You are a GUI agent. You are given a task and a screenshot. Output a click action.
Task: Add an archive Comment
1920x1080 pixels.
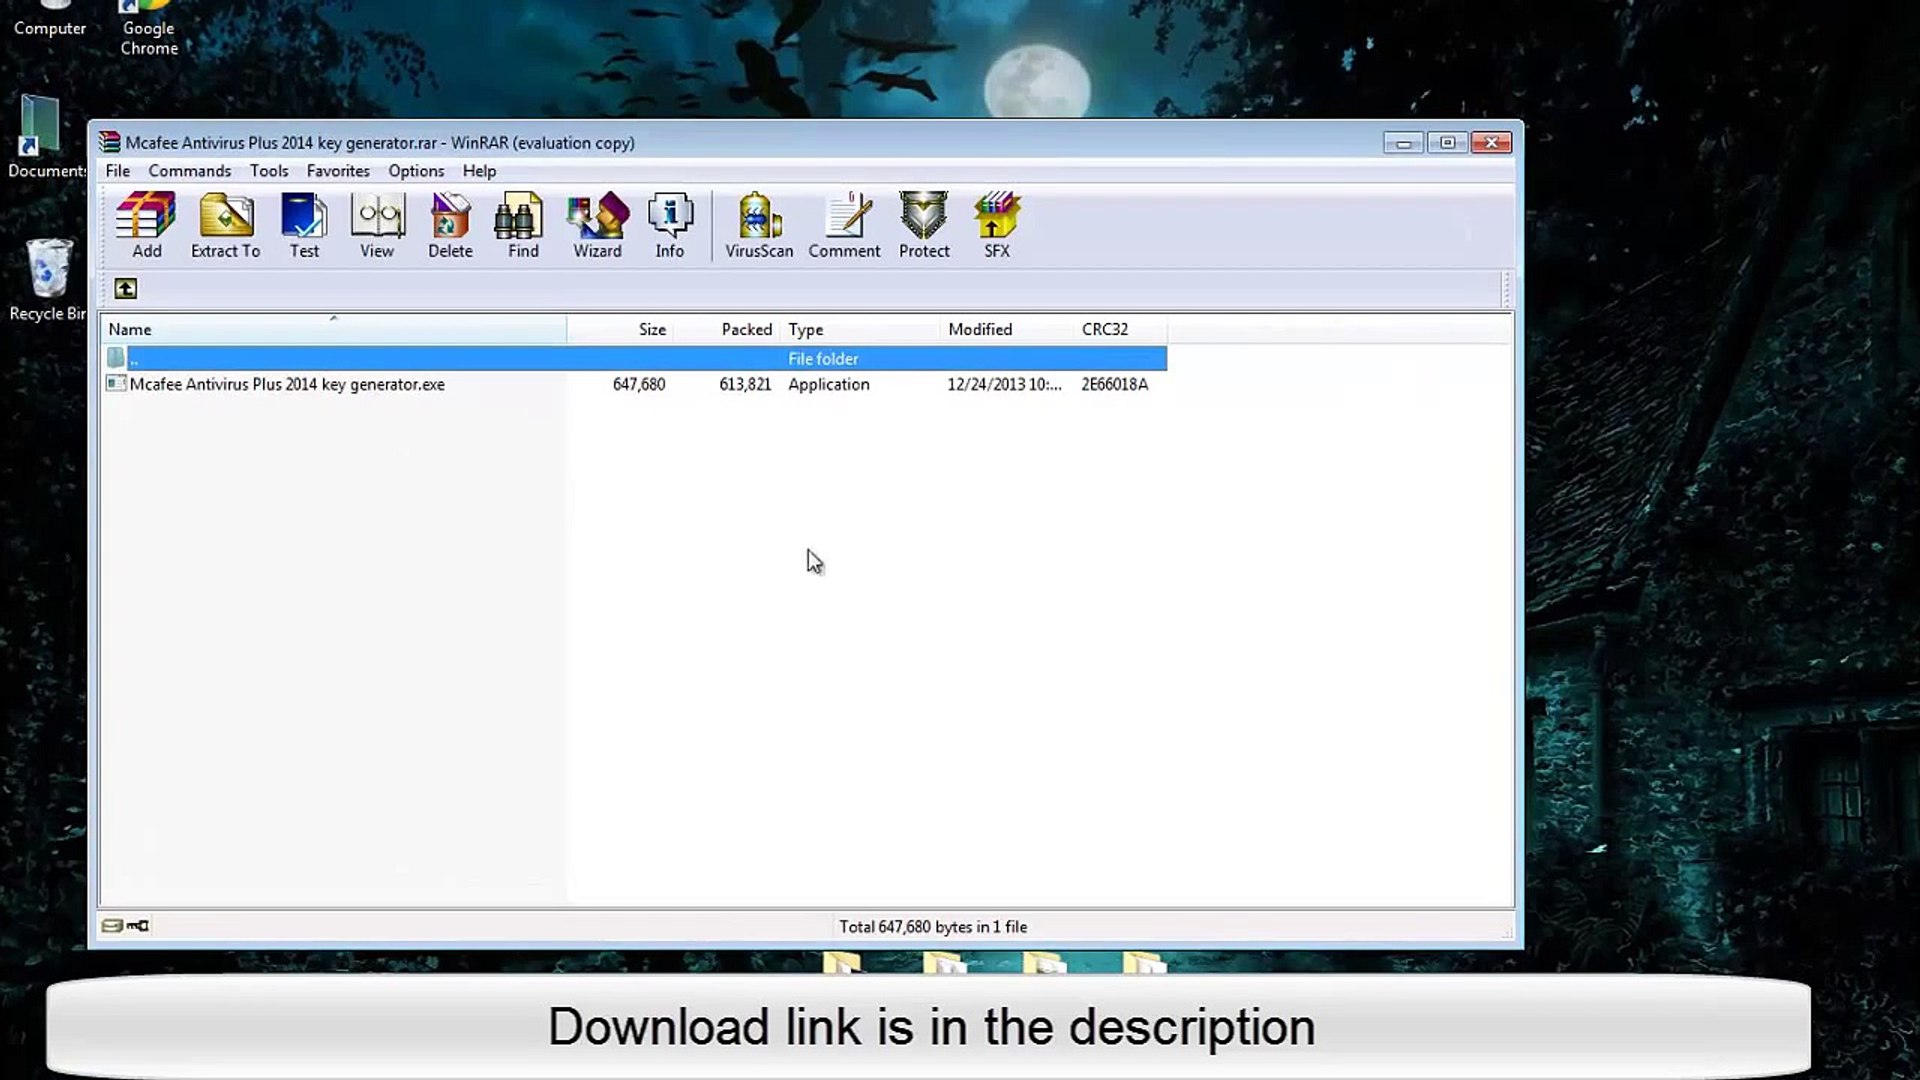(x=844, y=225)
